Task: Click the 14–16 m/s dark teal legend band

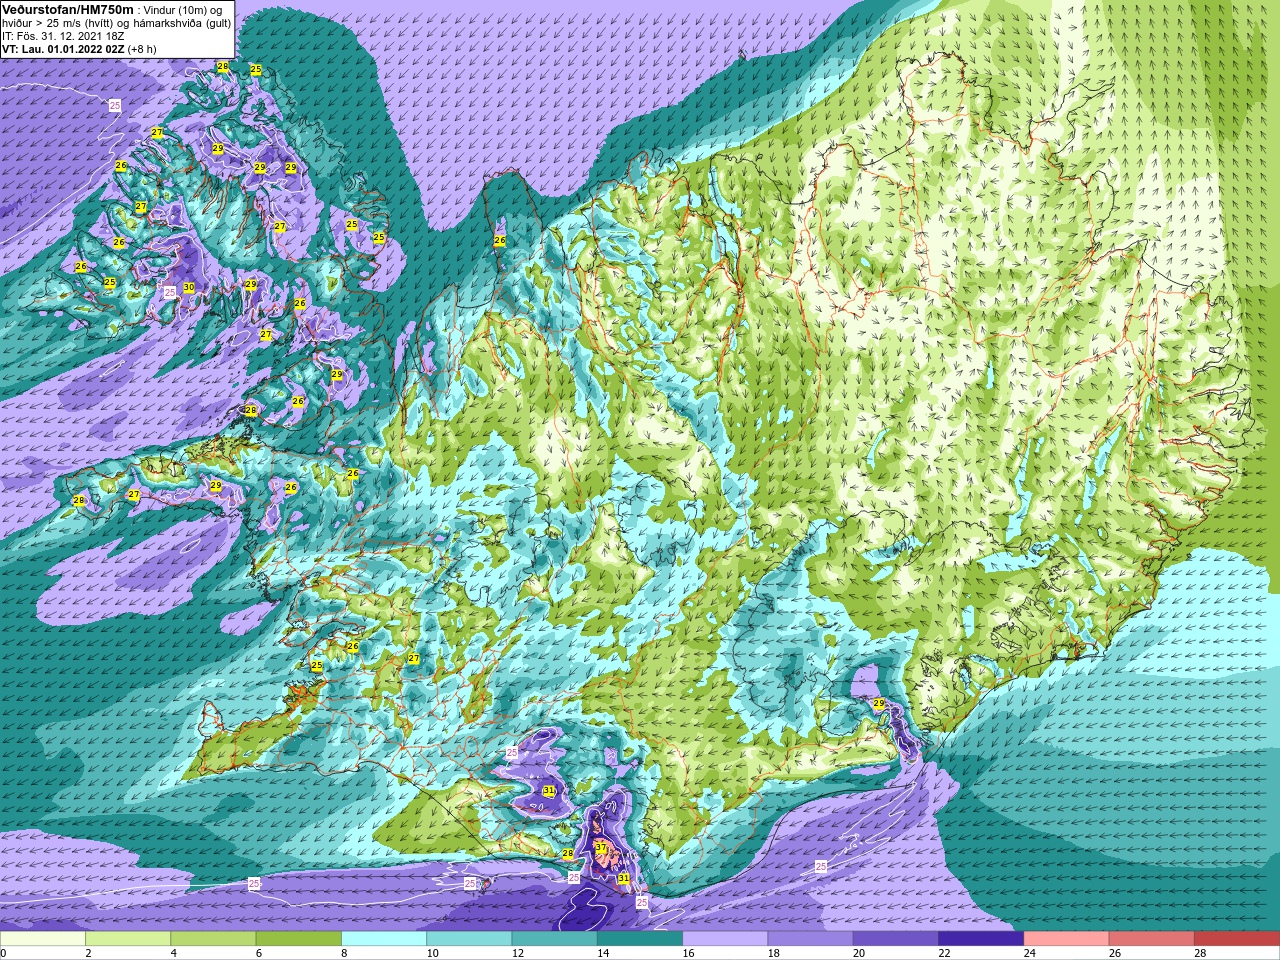Action: point(640,939)
